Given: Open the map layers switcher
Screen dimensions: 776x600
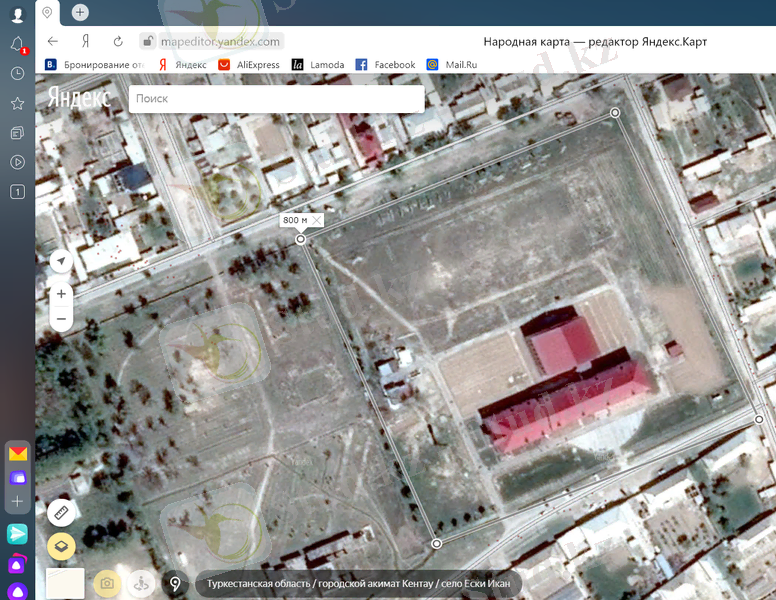Looking at the screenshot, I should pyautogui.click(x=61, y=546).
